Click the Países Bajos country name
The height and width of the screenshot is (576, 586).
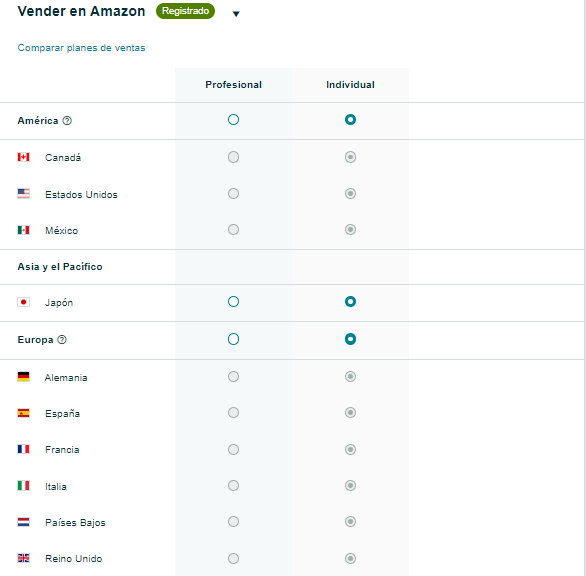click(x=75, y=523)
